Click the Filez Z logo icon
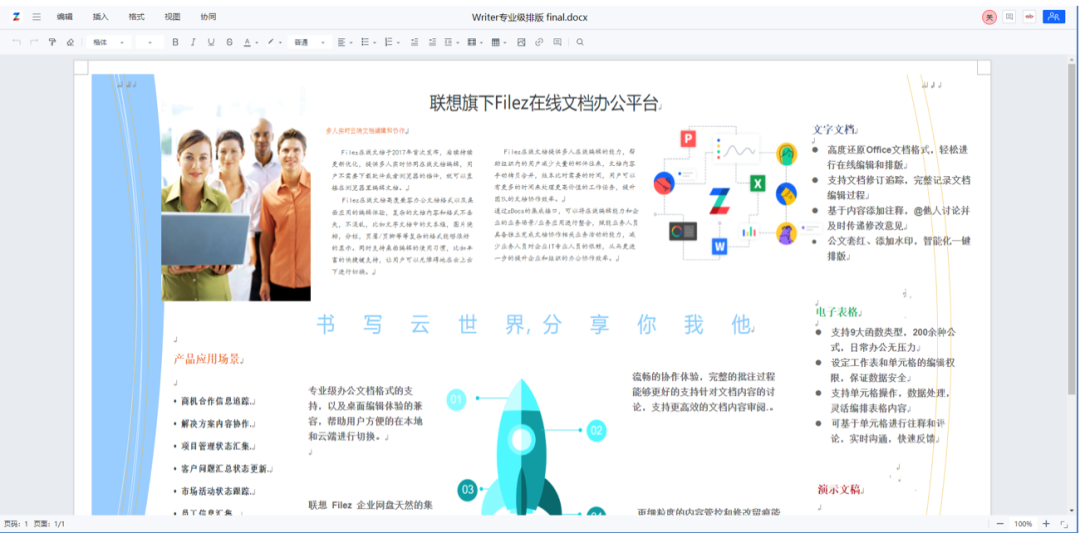This screenshot has width=1080, height=533. (16, 17)
